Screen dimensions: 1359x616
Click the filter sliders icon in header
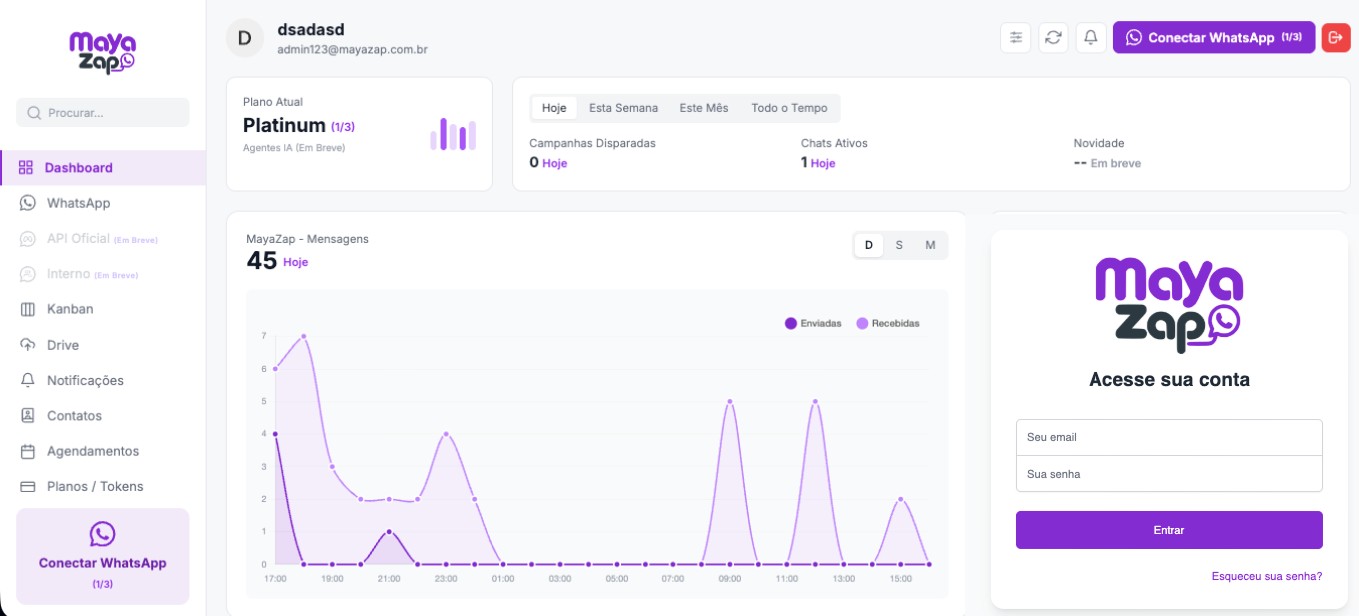click(x=1016, y=38)
